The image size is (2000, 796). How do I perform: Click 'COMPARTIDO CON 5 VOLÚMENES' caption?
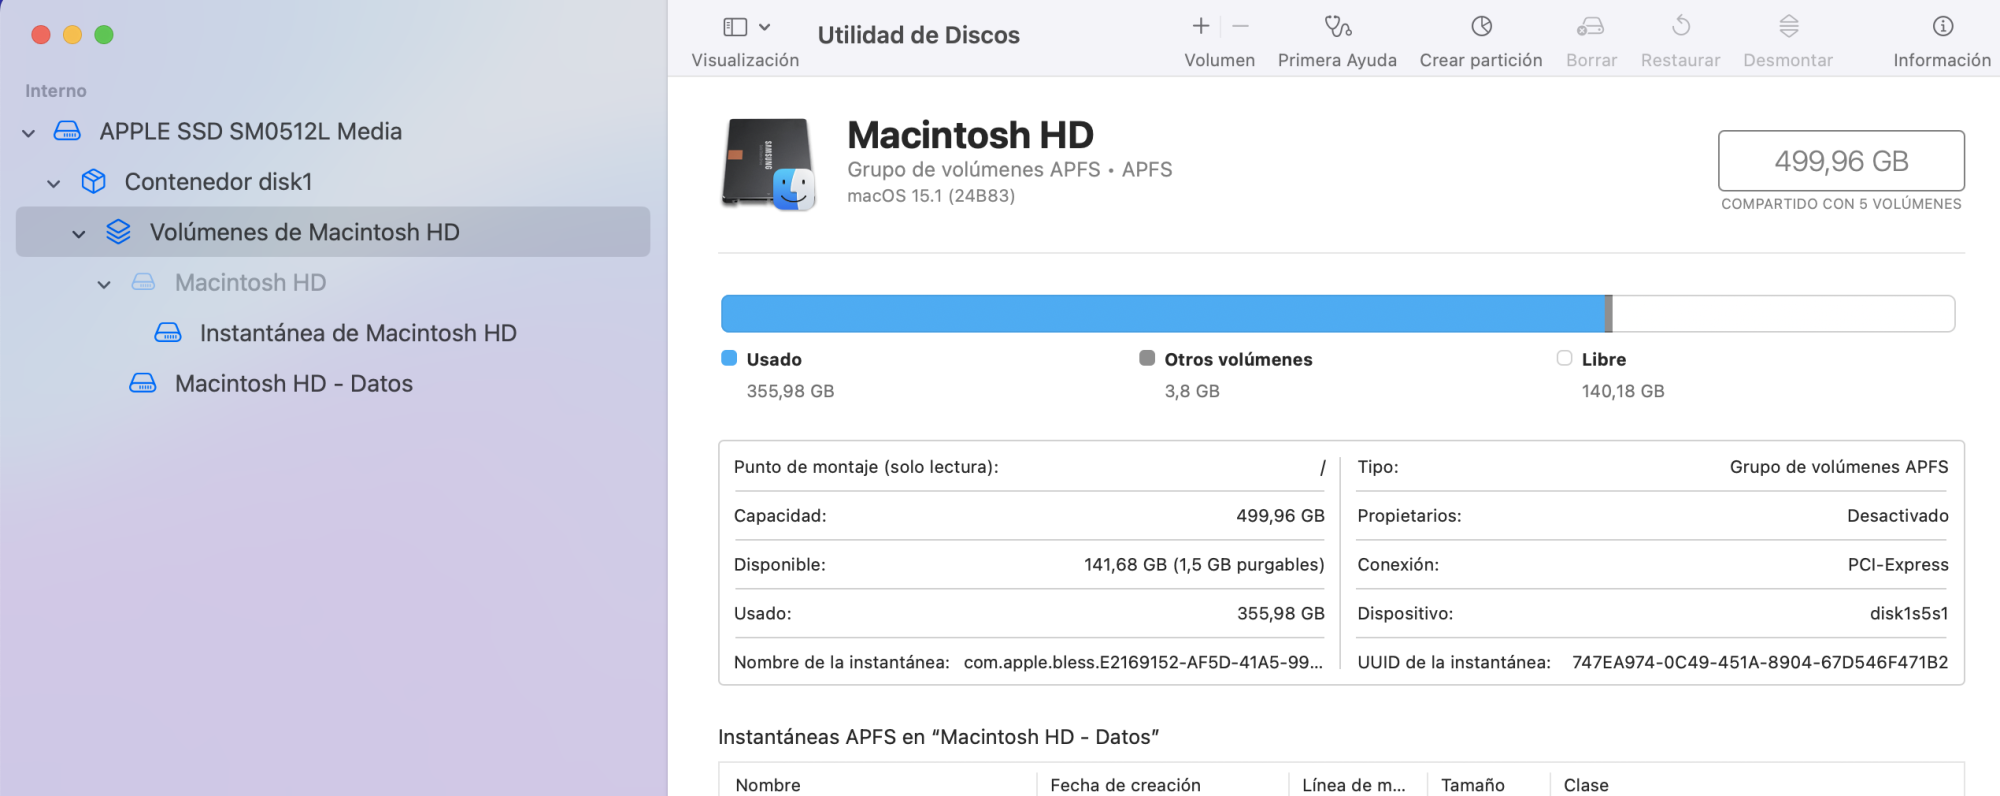[x=1841, y=204]
